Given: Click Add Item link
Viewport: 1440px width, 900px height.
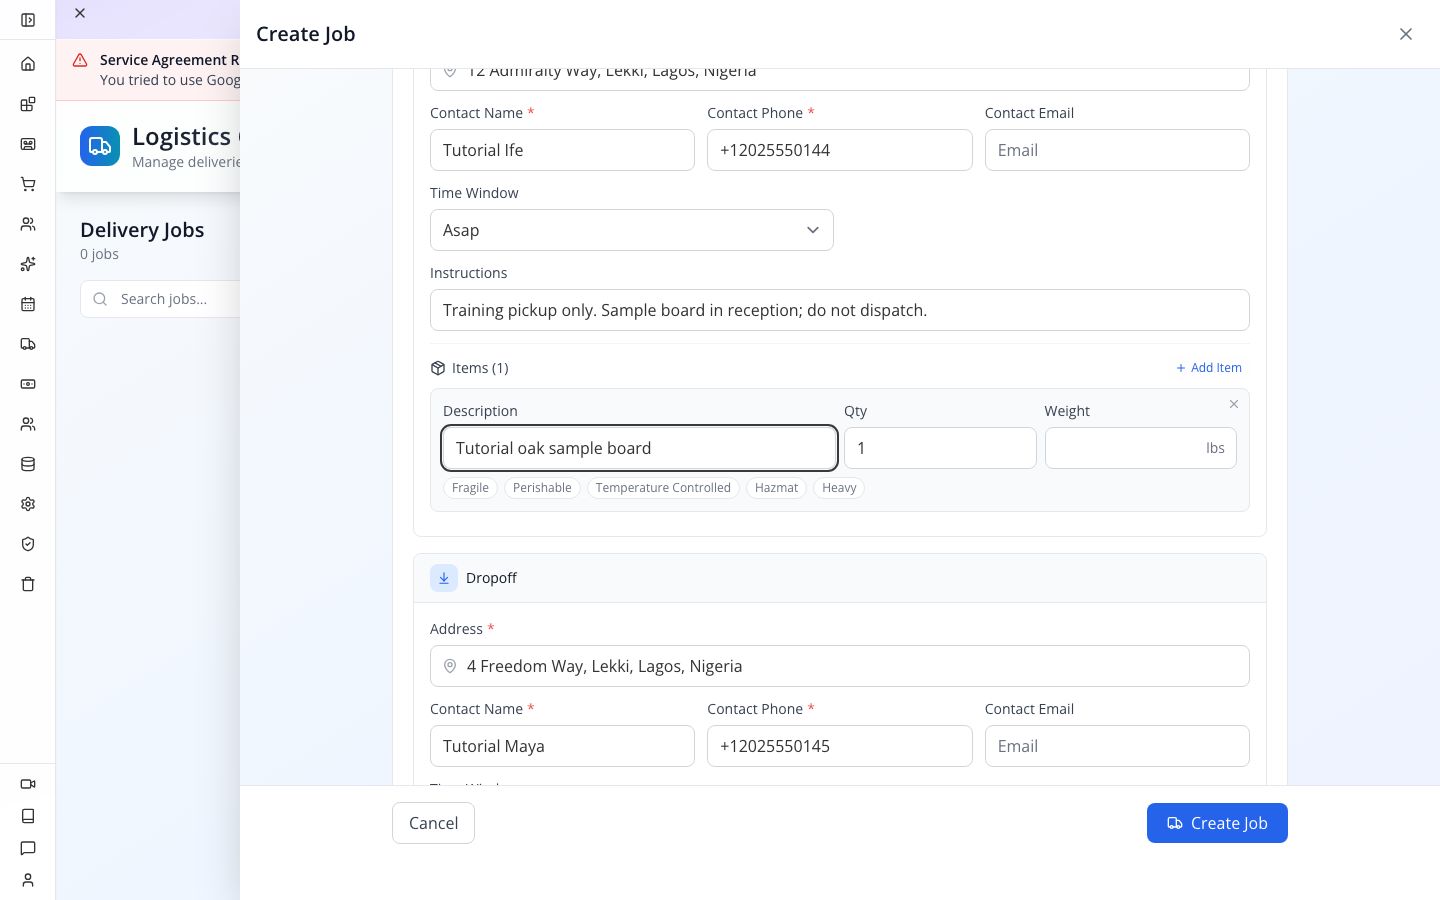Looking at the screenshot, I should [1209, 368].
